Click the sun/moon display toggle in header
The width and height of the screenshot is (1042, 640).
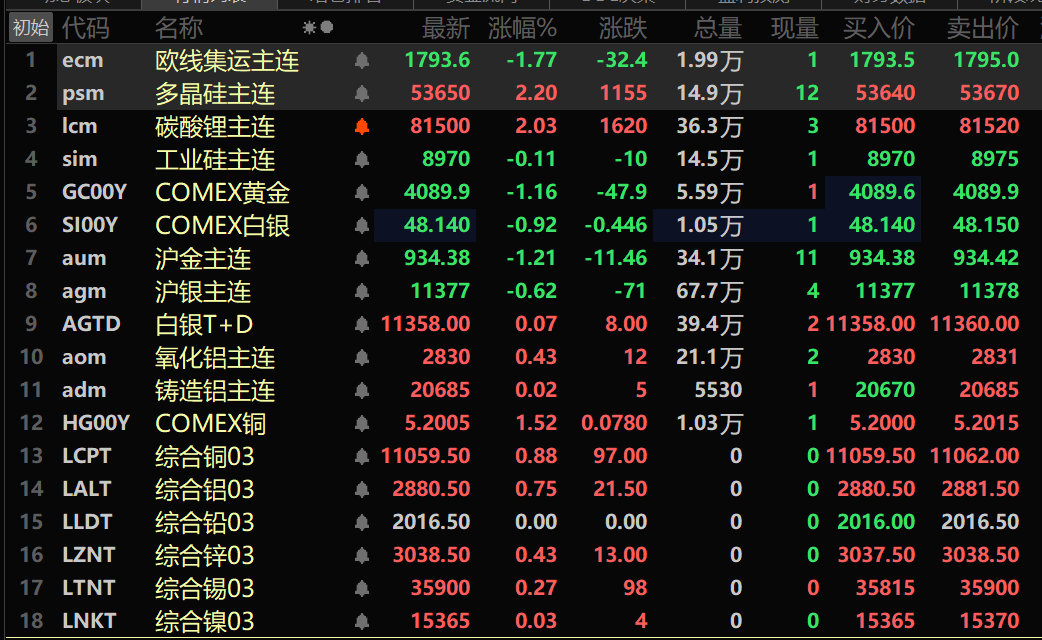(318, 28)
